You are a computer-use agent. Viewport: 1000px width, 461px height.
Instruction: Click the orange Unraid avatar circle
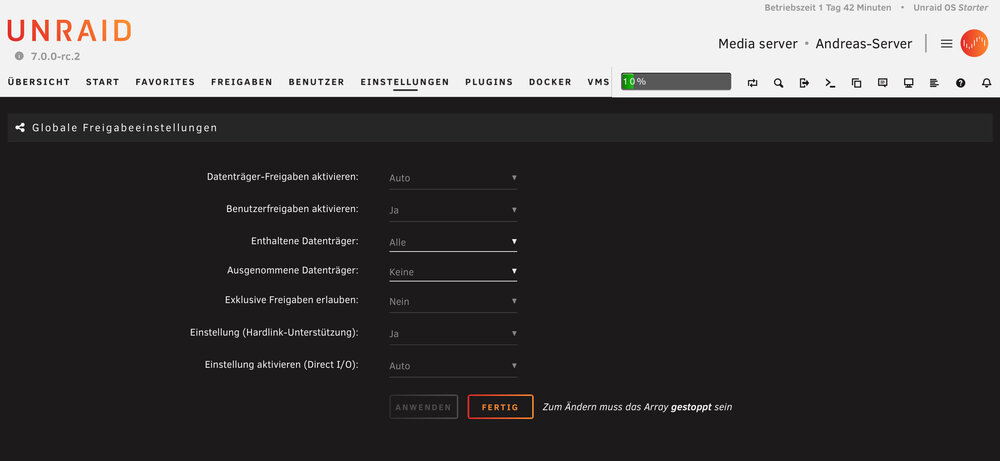coord(974,43)
